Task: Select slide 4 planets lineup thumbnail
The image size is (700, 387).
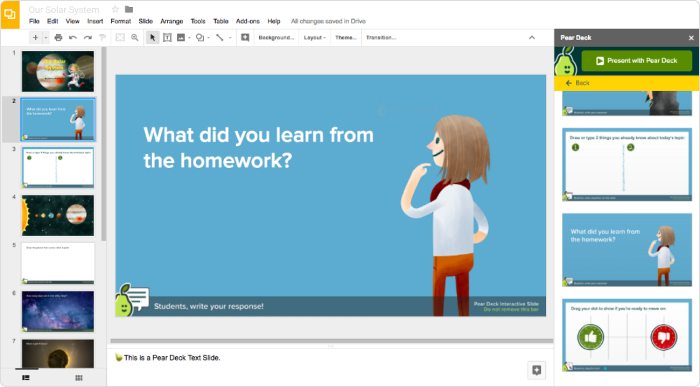Action: point(58,215)
